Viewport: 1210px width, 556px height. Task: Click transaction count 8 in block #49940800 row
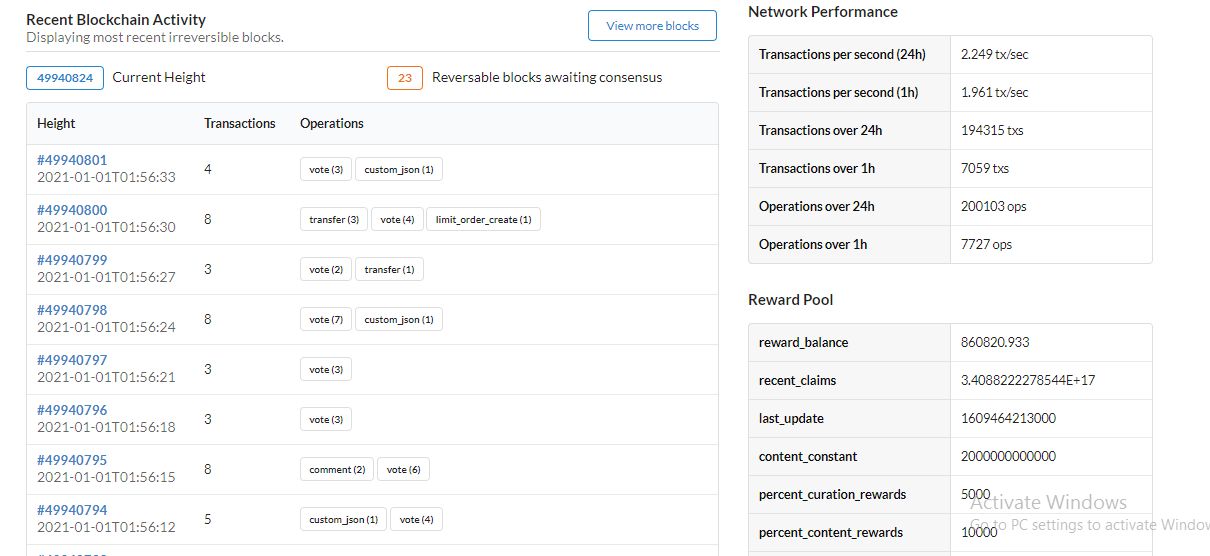click(x=208, y=218)
